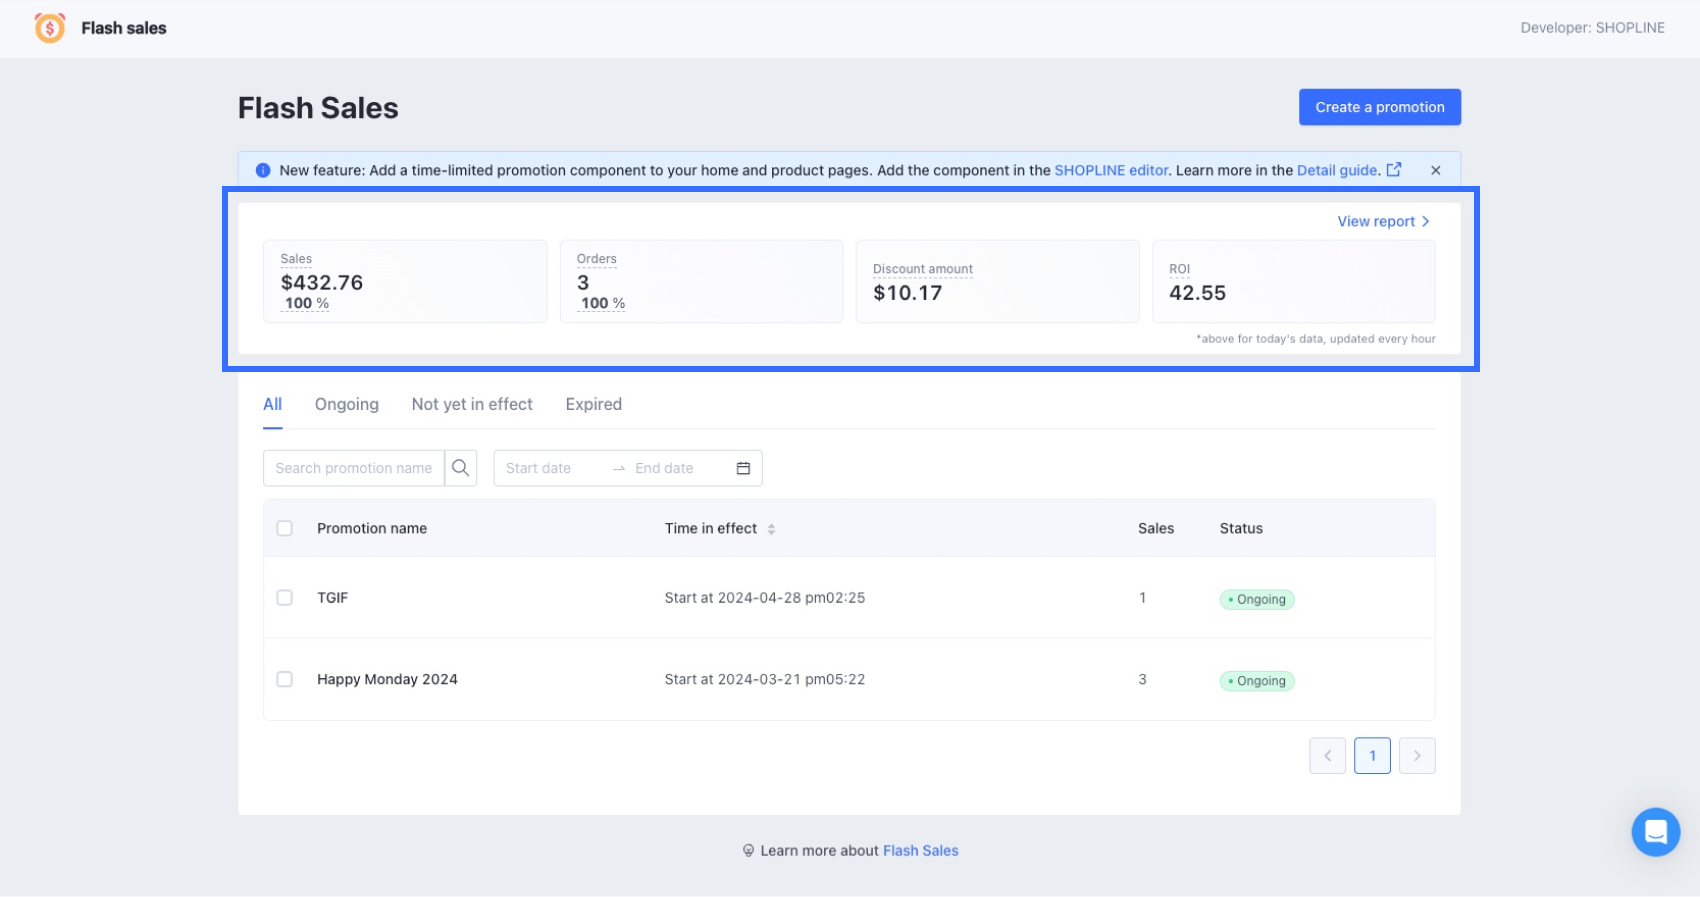The width and height of the screenshot is (1700, 897).
Task: Switch to the Expired tab
Action: (593, 404)
